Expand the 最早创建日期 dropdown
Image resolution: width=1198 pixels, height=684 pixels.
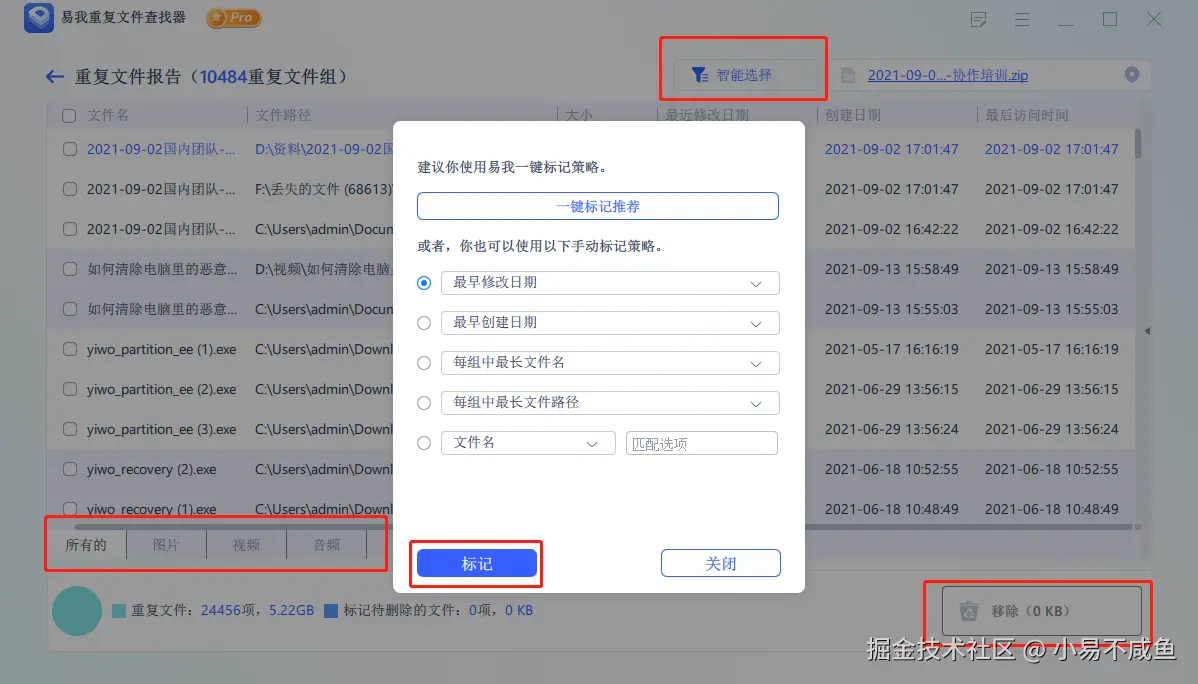(x=610, y=323)
